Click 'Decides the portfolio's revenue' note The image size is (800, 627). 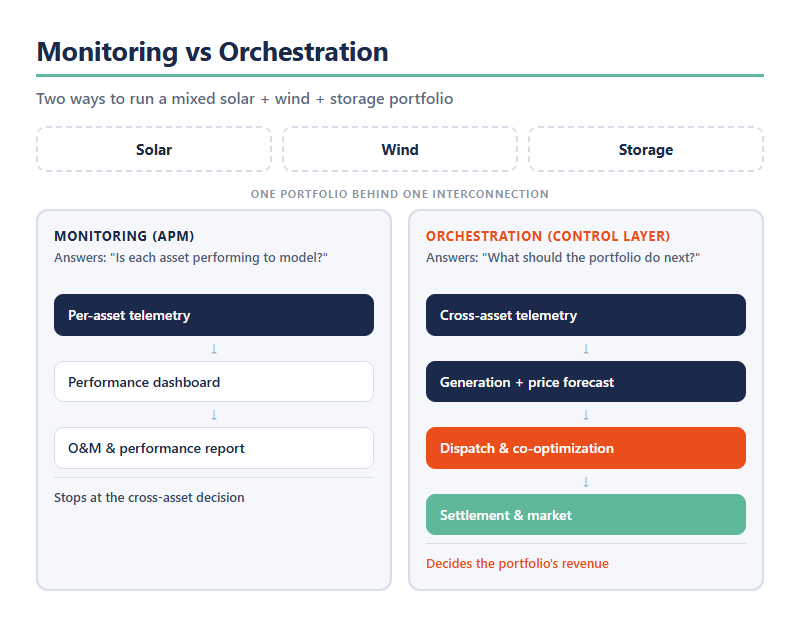[x=517, y=563]
